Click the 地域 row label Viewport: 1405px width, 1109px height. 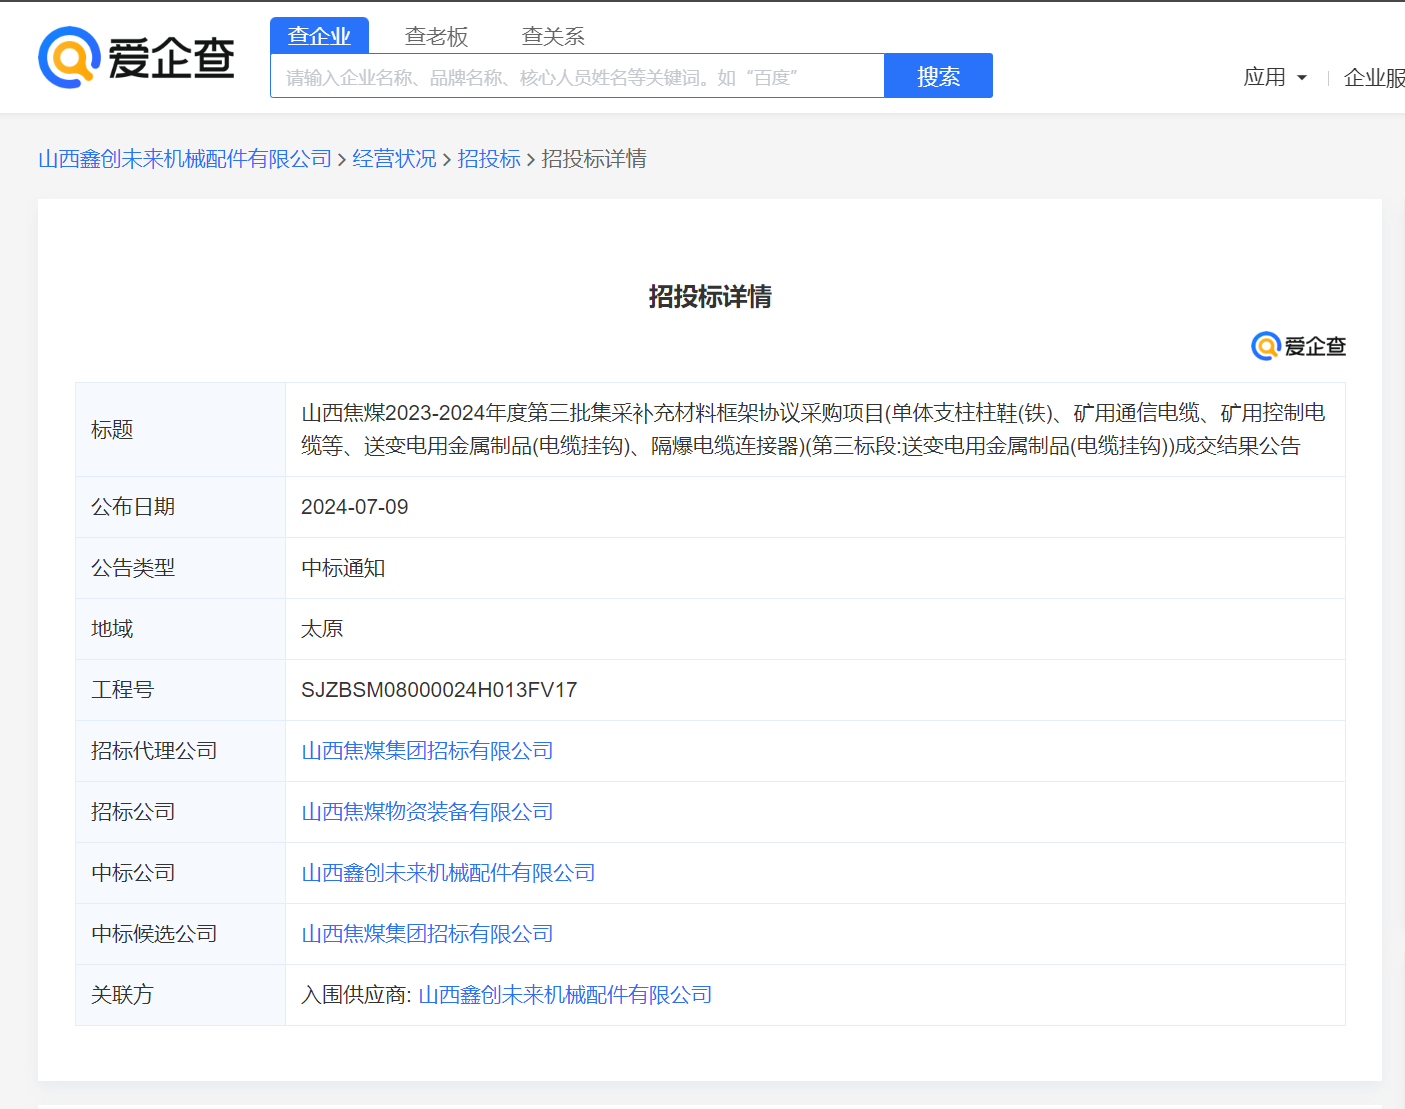click(112, 629)
